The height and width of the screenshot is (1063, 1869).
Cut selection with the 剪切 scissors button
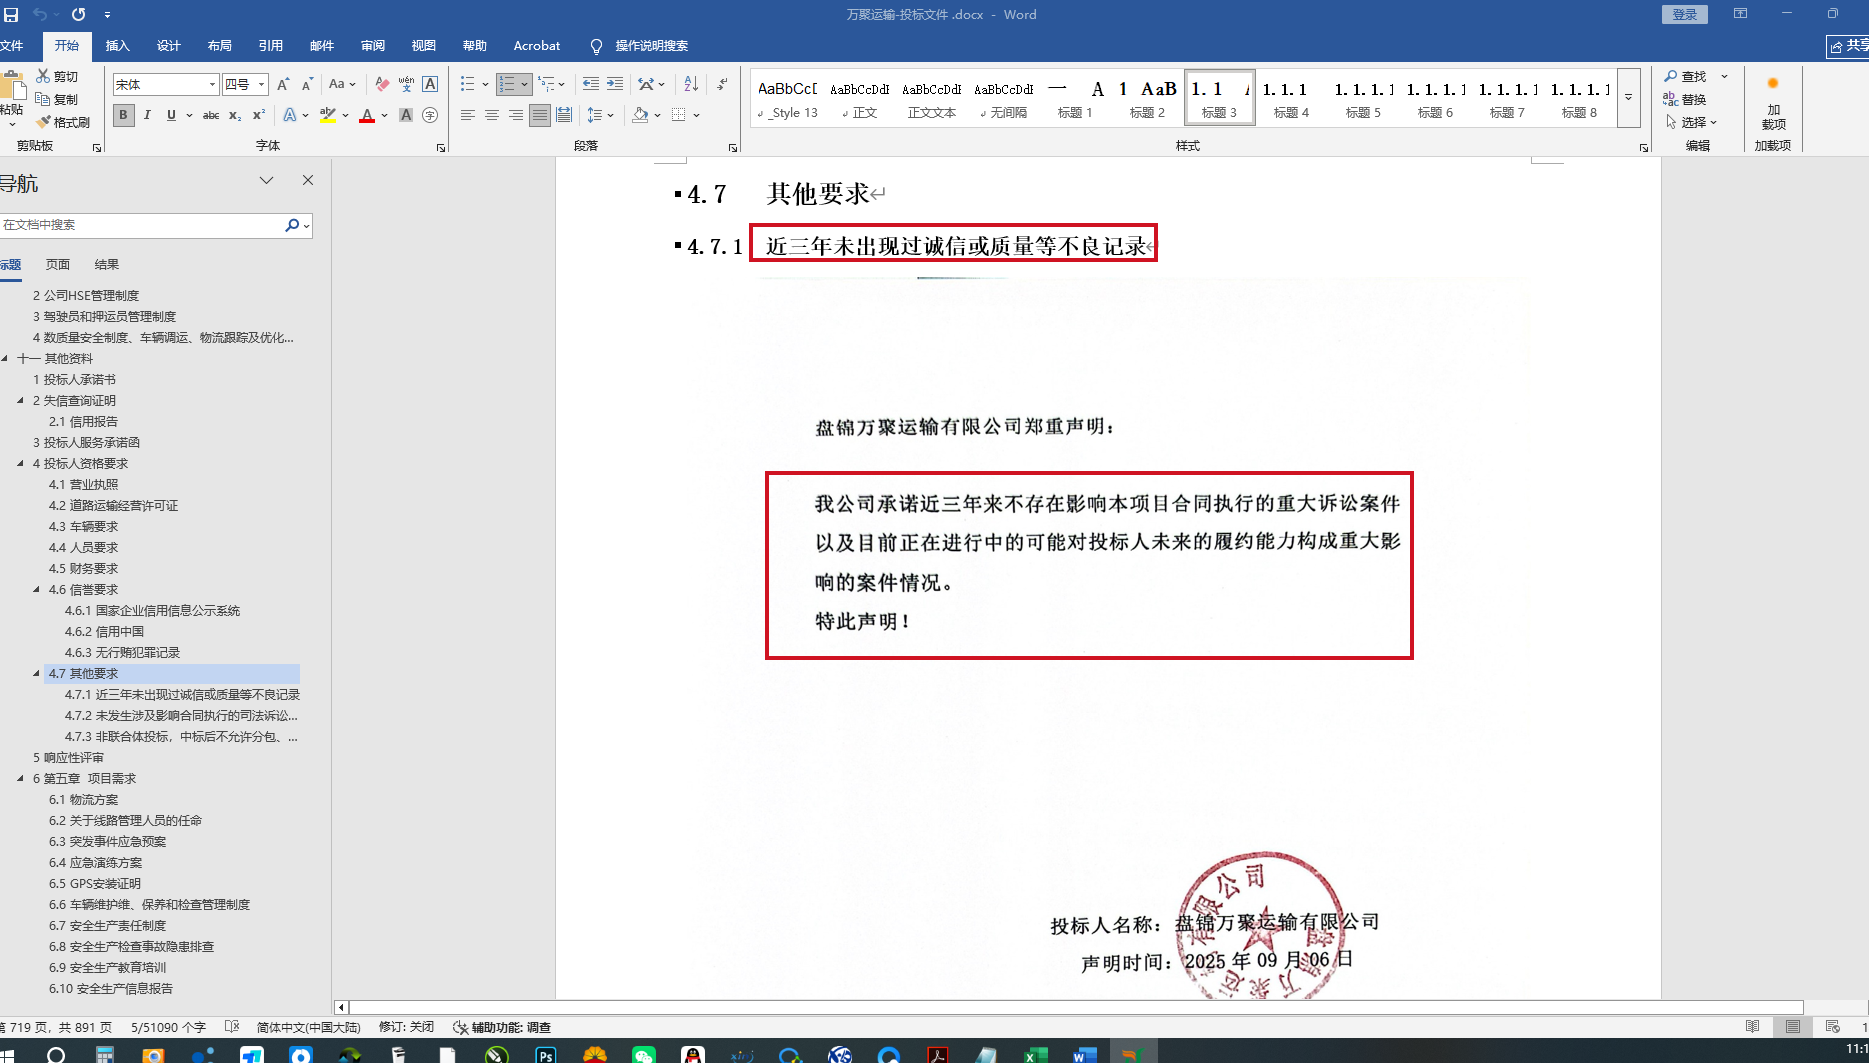pos(57,77)
